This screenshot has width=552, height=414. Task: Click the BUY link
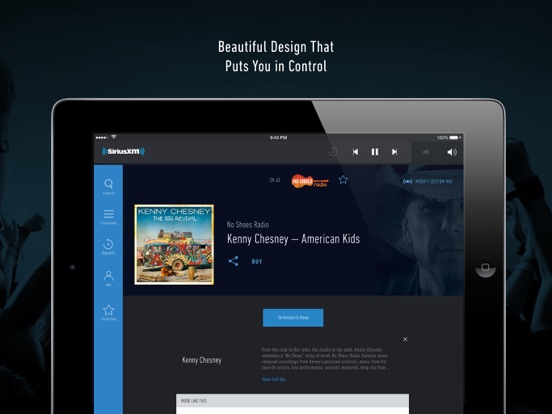tap(257, 262)
